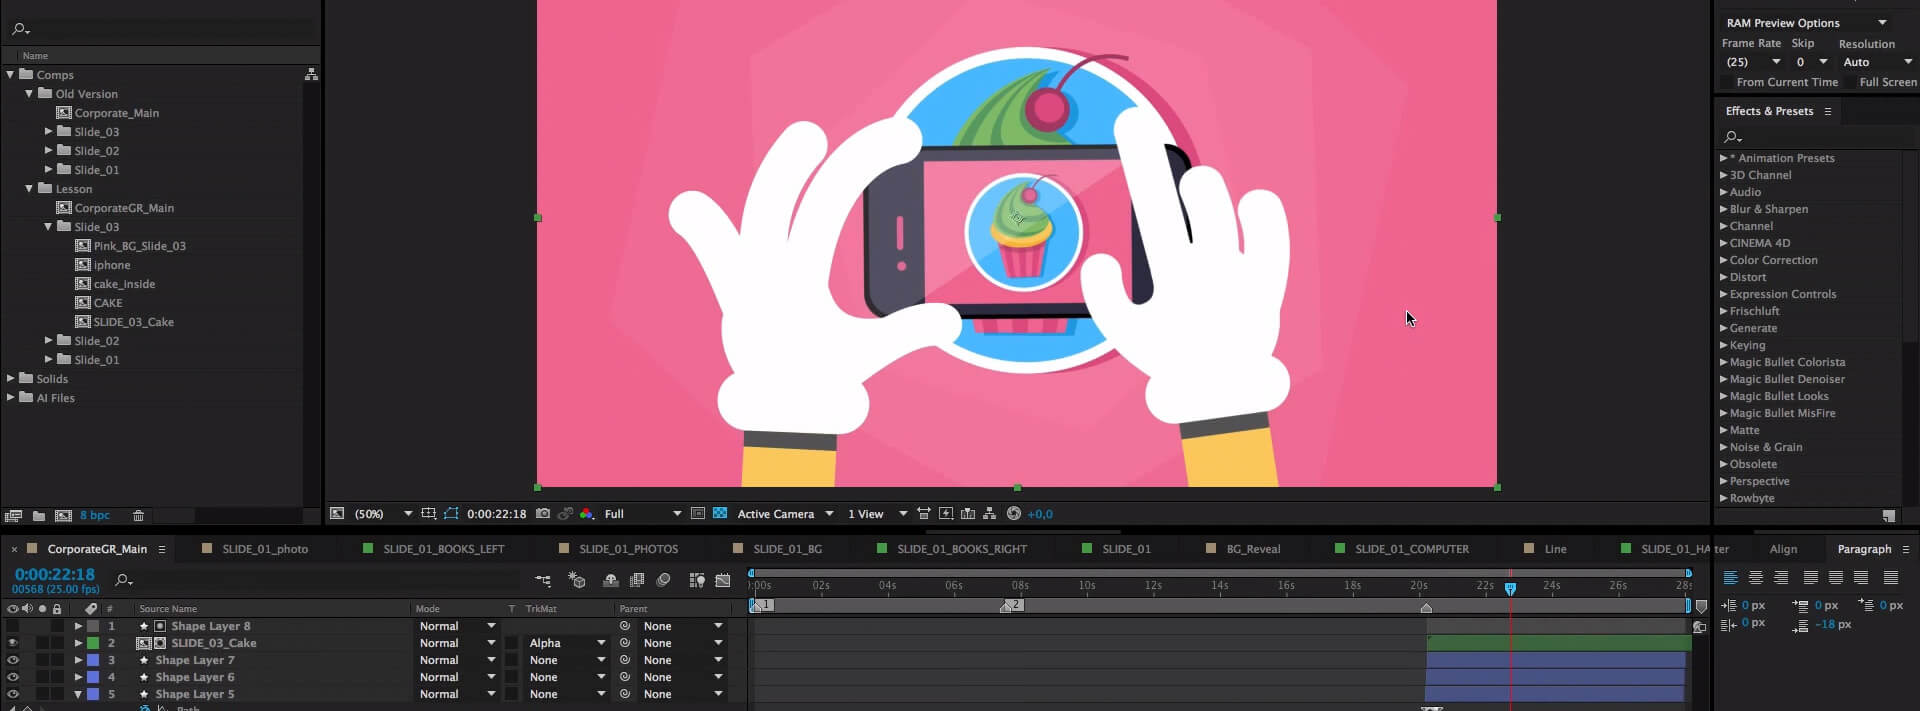Take a snapshot with the camera icon
1920x711 pixels.
(x=542, y=514)
